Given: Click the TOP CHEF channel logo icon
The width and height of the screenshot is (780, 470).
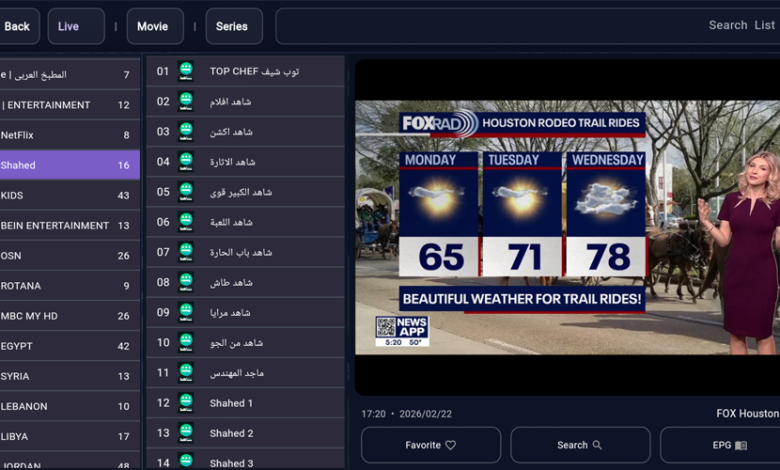Looking at the screenshot, I should pos(185,71).
